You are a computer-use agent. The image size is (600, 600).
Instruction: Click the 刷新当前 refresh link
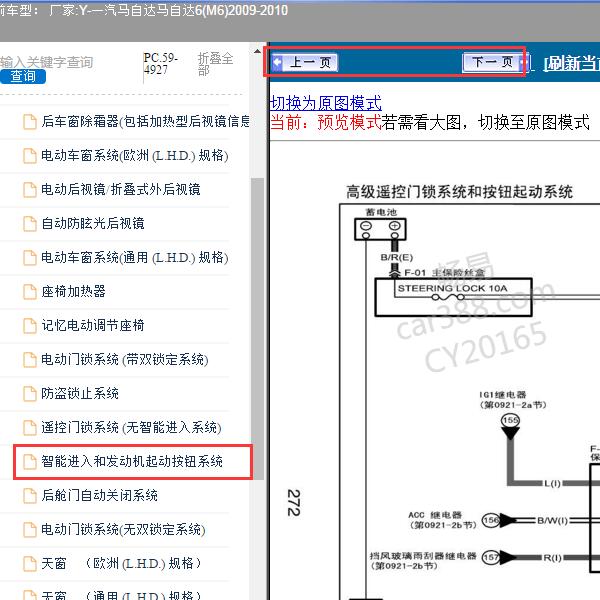(x=572, y=63)
